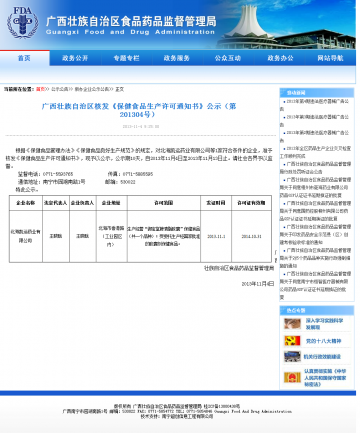Open the 深入学习实践科学发展观 topic link

coord(324,324)
